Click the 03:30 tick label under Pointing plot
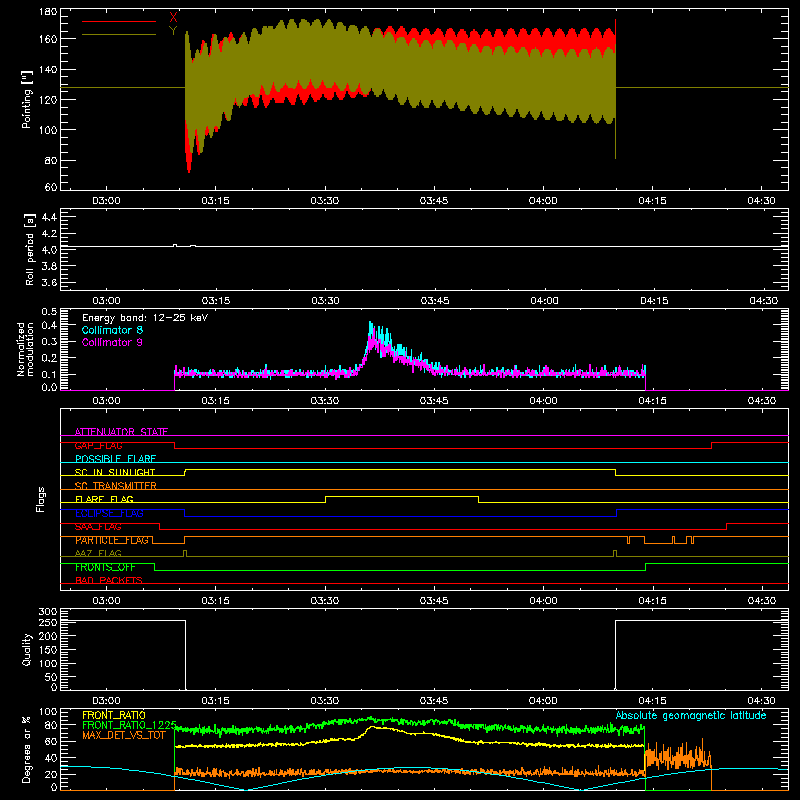The height and width of the screenshot is (800, 800). click(324, 201)
